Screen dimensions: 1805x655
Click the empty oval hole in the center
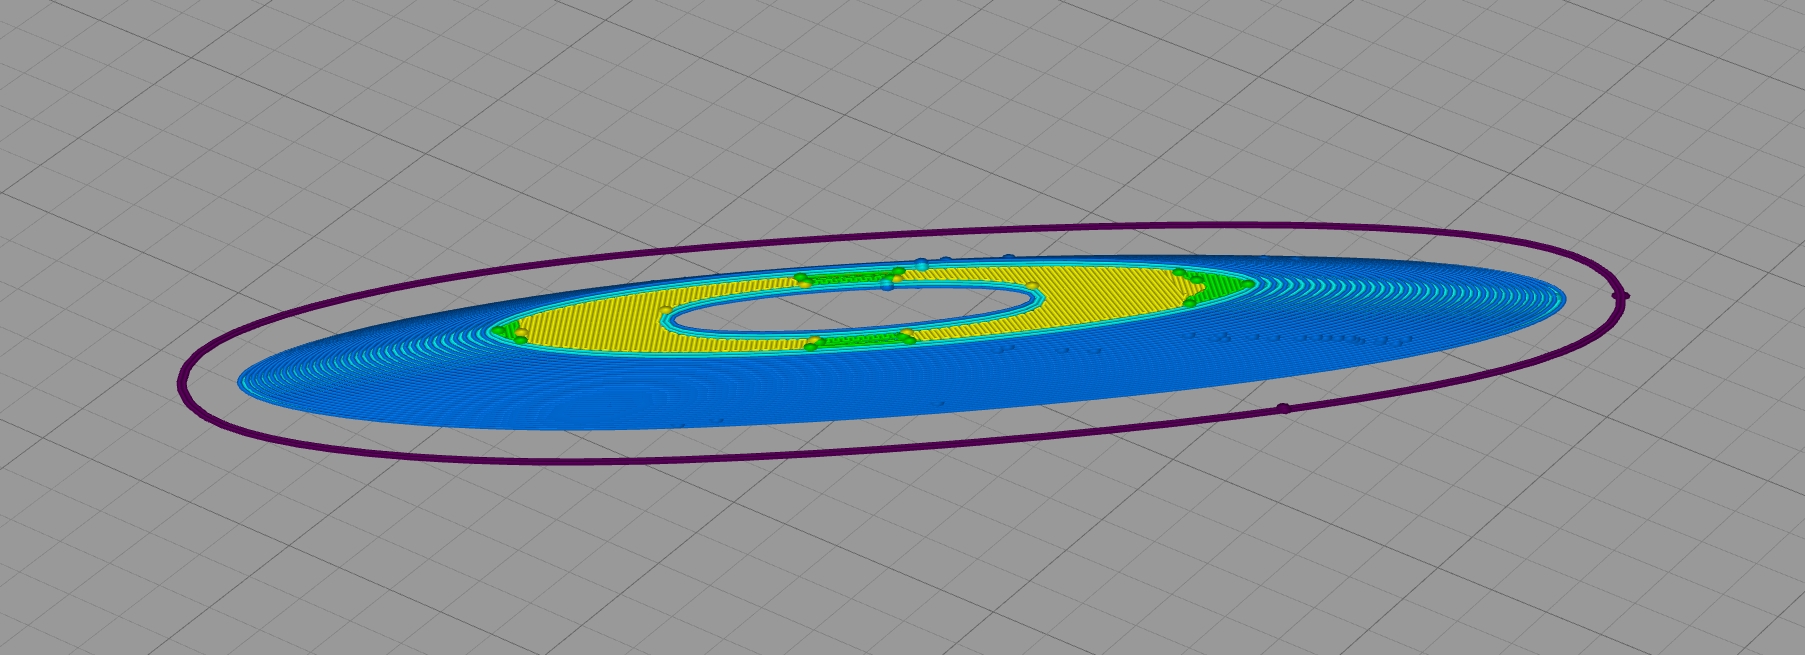tap(852, 311)
